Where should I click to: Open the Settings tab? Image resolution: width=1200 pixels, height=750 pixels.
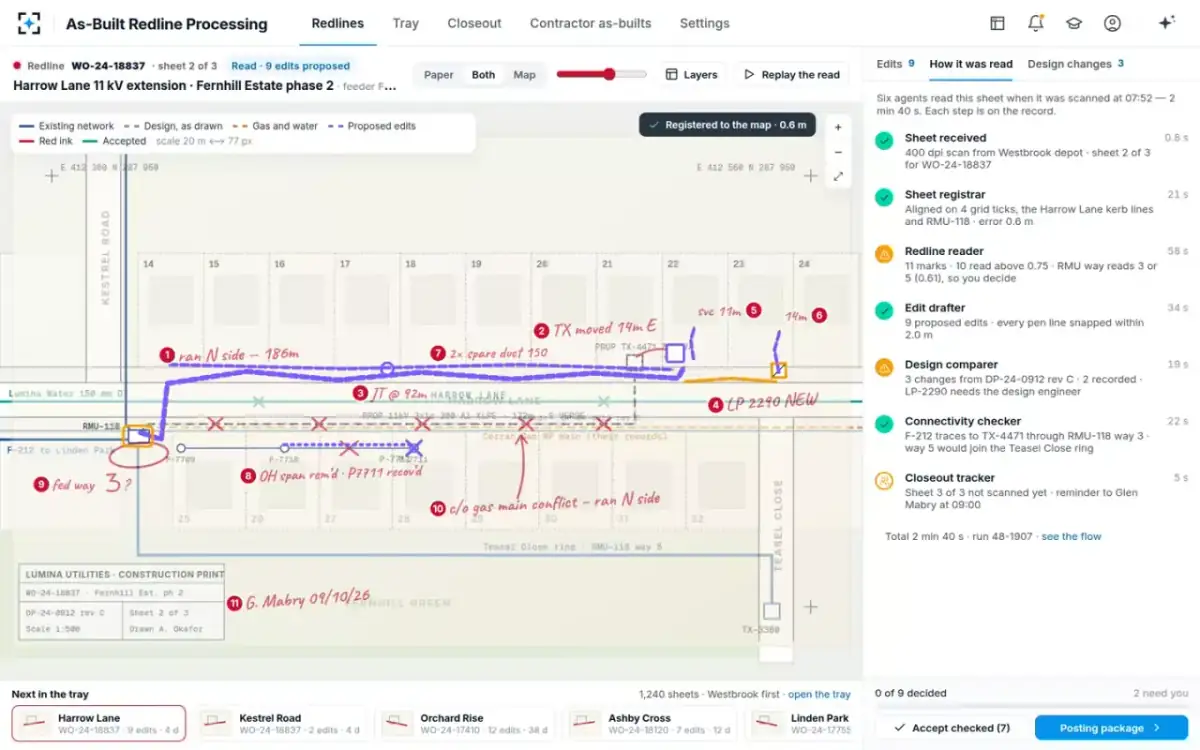[x=705, y=23]
